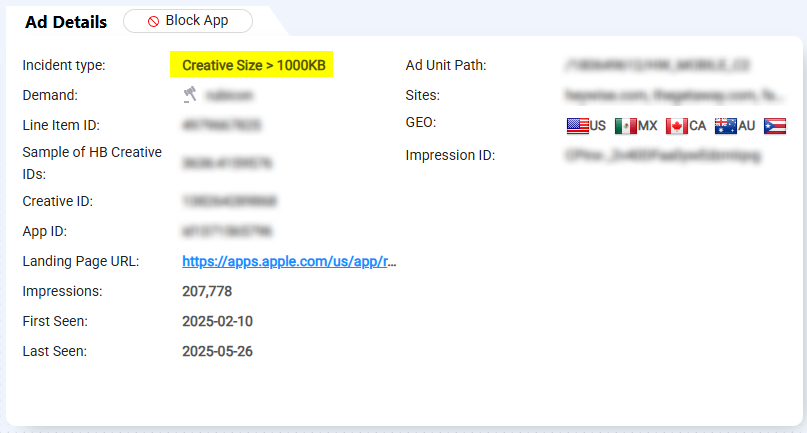Screen dimensions: 807x433
Task: Select the Ad Details tab heading
Action: (66, 22)
